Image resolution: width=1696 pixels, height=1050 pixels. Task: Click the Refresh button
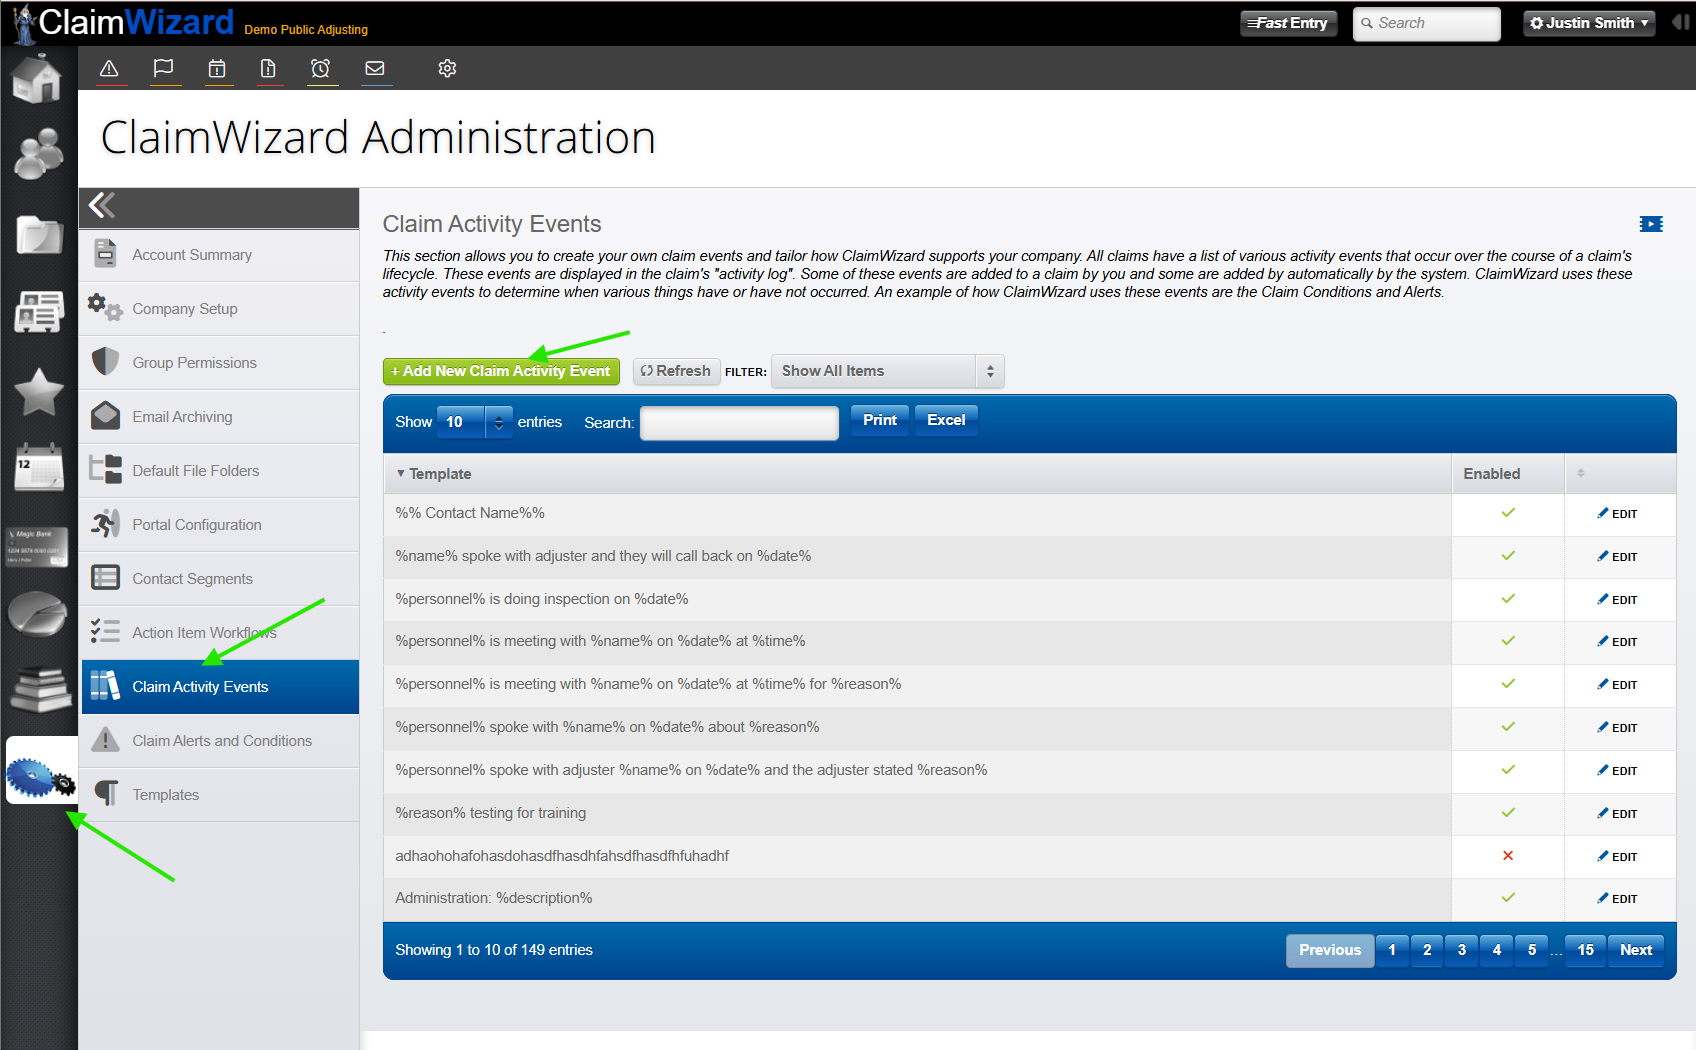click(676, 371)
